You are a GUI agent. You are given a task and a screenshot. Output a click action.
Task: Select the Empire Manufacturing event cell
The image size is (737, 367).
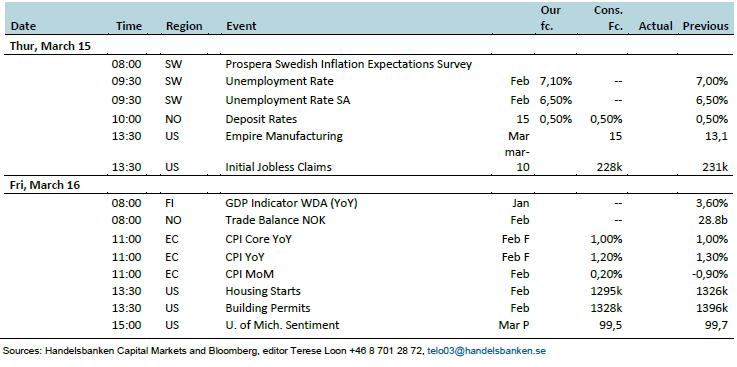(x=284, y=136)
